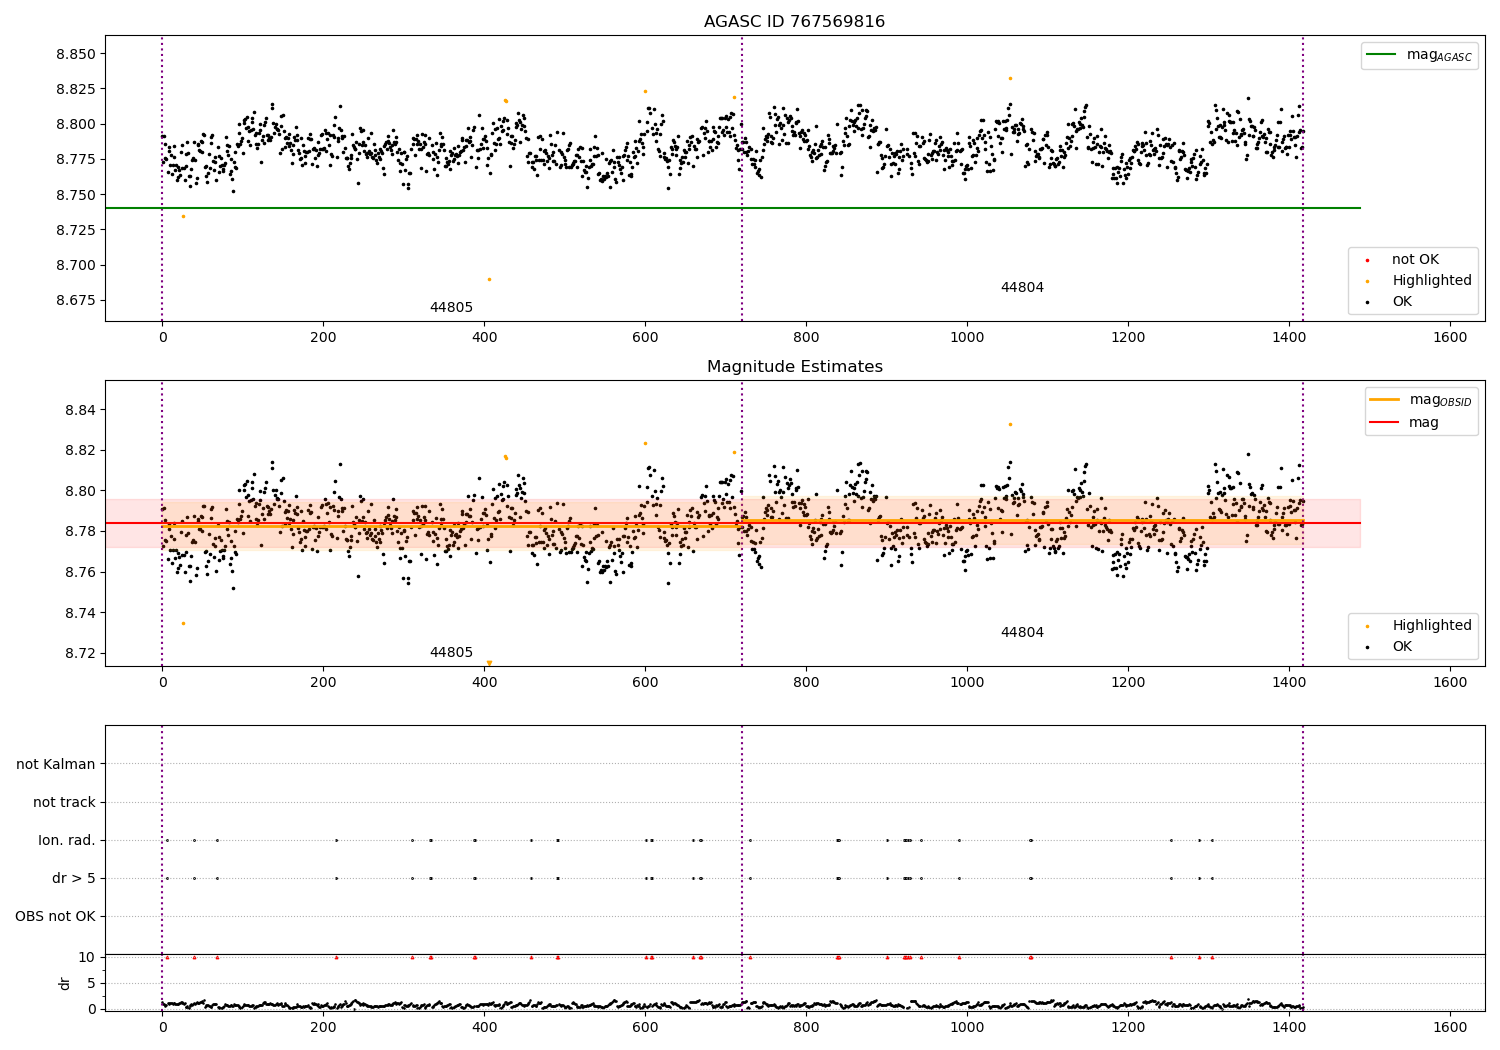Click the orange highlighted point near 8.832 in top plot
1500x1050 pixels.
tap(1010, 78)
